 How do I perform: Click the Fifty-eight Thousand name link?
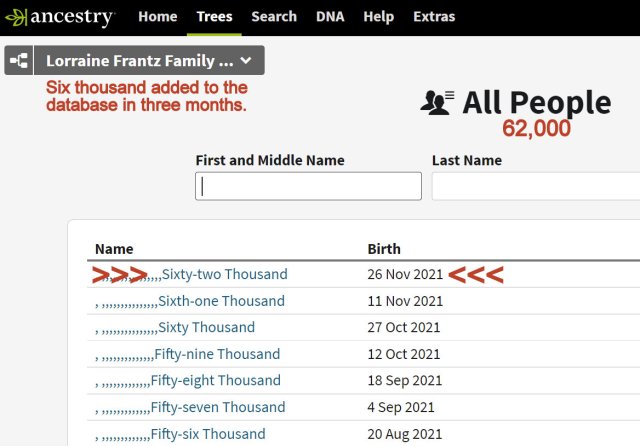(216, 380)
